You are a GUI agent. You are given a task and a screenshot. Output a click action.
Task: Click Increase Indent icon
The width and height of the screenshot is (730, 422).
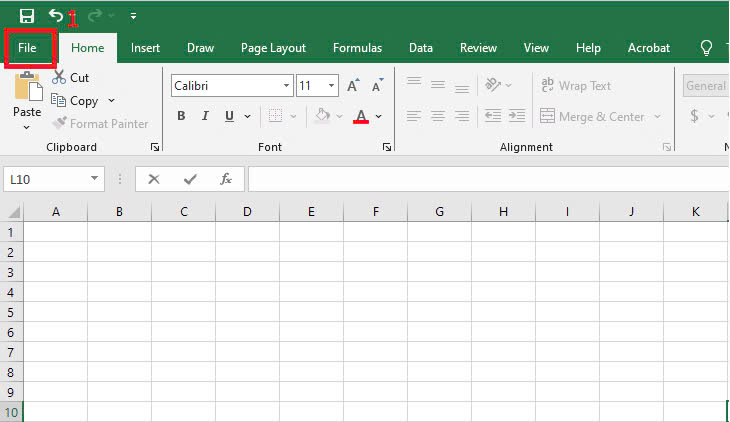click(x=517, y=116)
